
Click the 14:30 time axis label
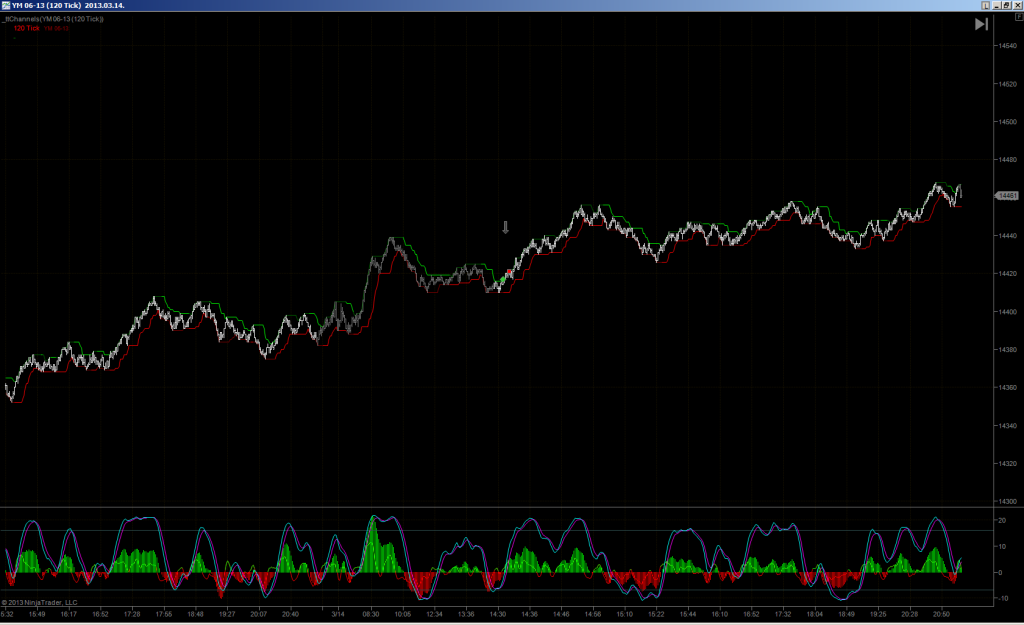tap(498, 614)
